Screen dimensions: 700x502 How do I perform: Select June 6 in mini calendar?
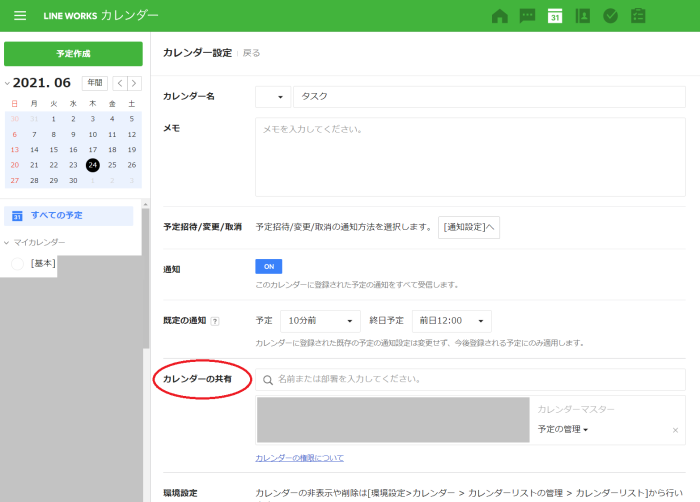[x=15, y=134]
